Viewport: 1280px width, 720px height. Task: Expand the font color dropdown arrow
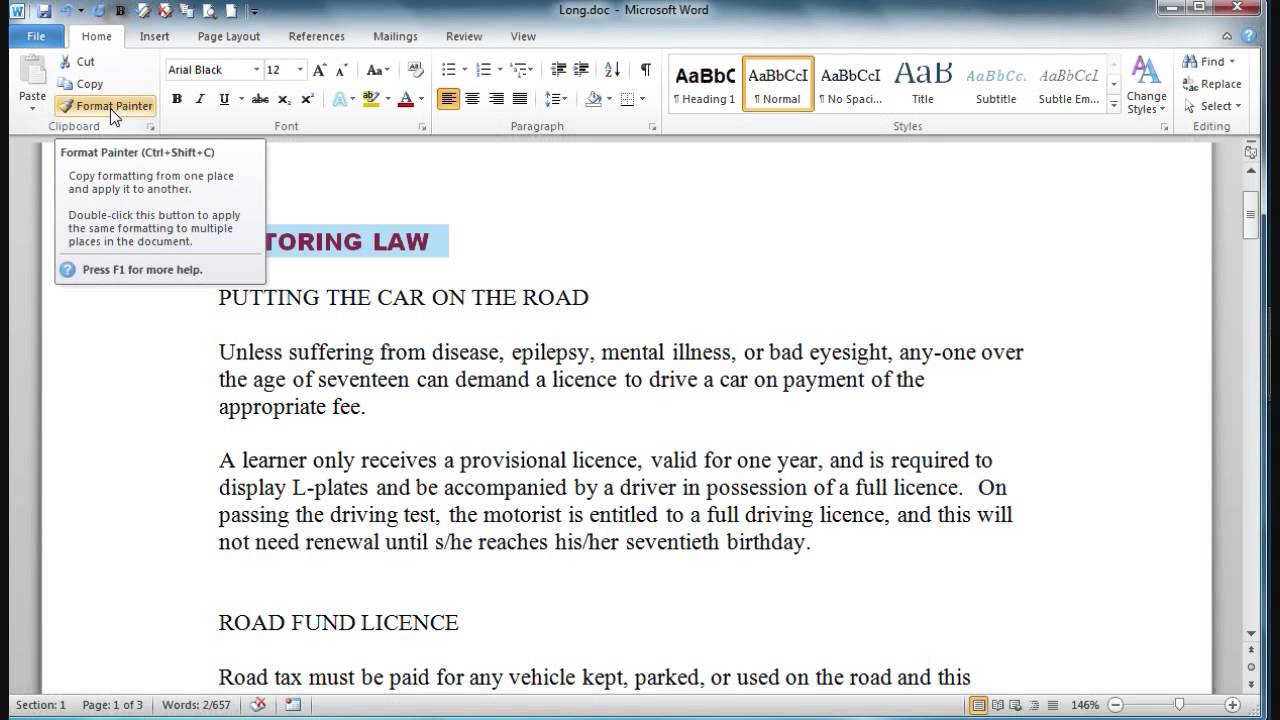421,99
